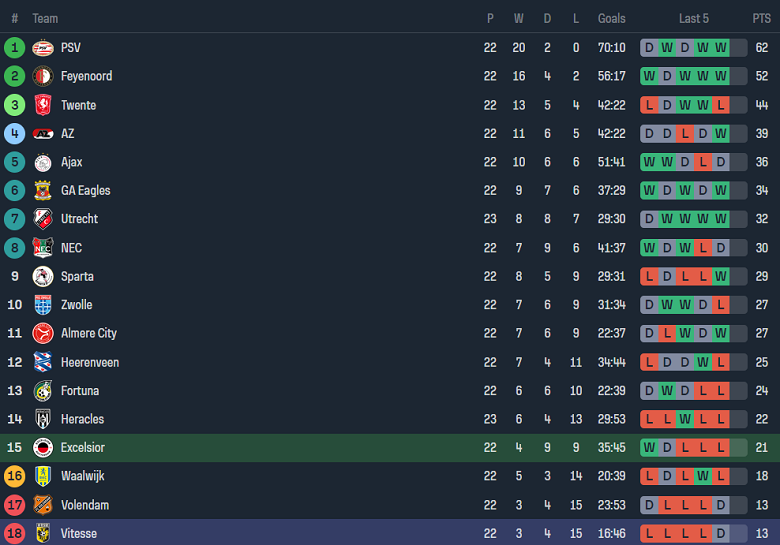The image size is (780, 545).
Task: Click the Ajax club crest icon
Action: click(42, 162)
